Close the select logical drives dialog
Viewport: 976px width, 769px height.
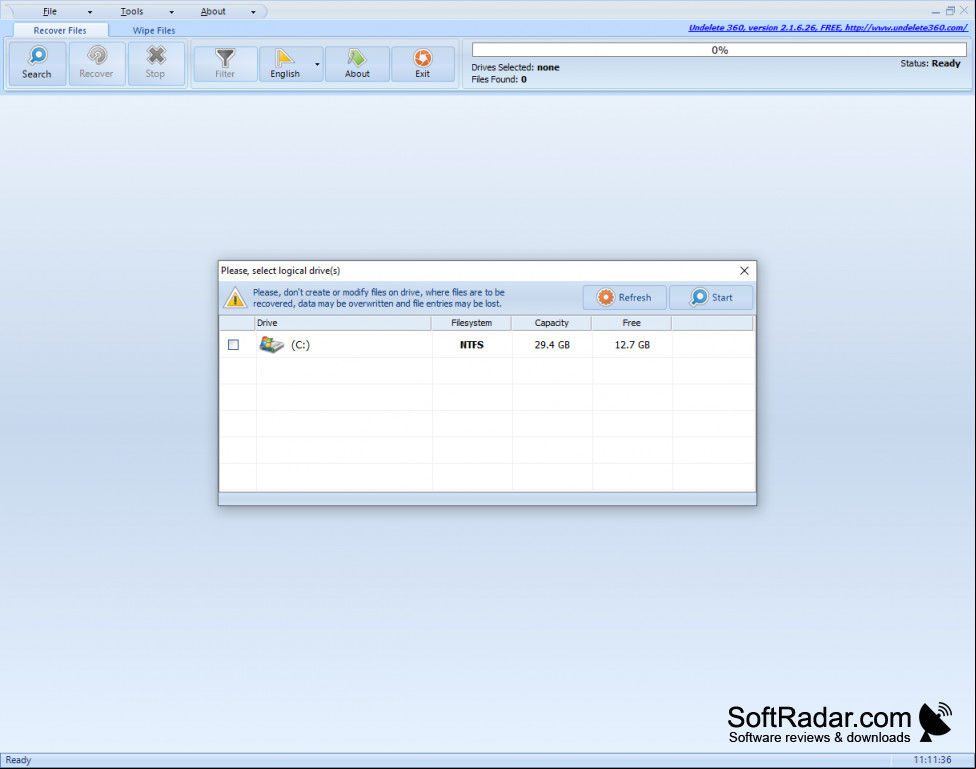tap(744, 271)
